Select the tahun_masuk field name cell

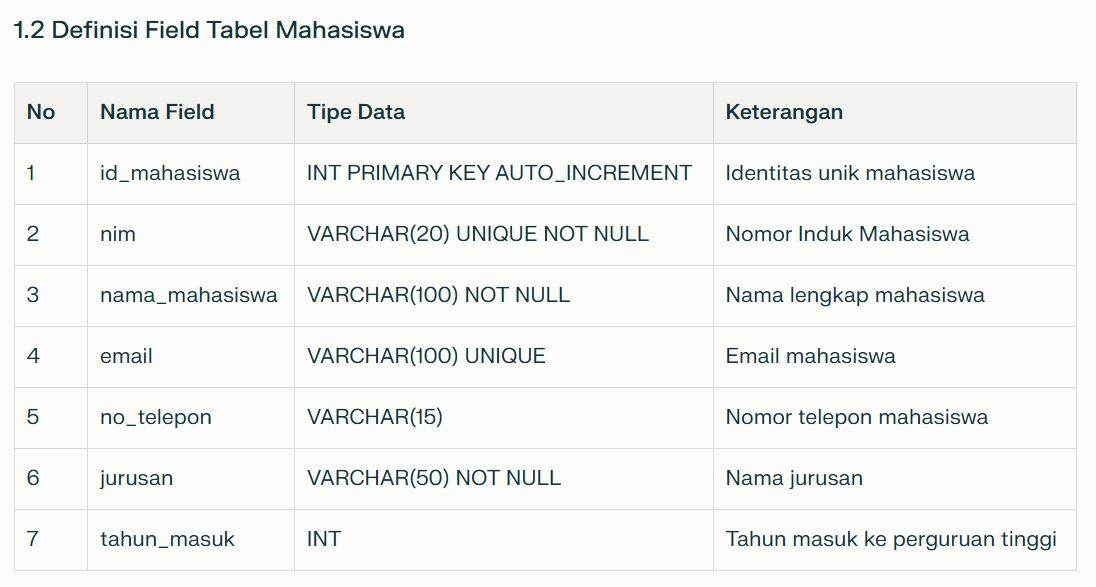pyautogui.click(x=167, y=539)
